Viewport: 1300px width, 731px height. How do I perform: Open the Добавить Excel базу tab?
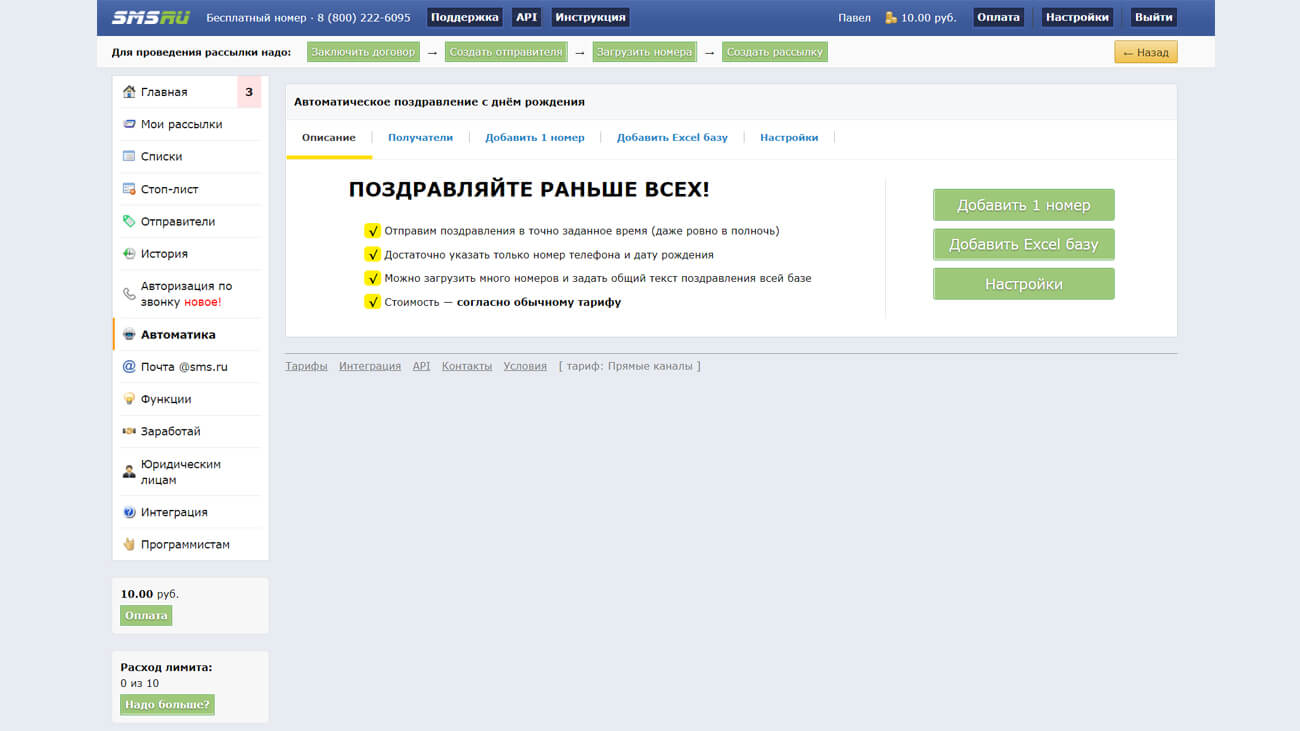tap(672, 138)
